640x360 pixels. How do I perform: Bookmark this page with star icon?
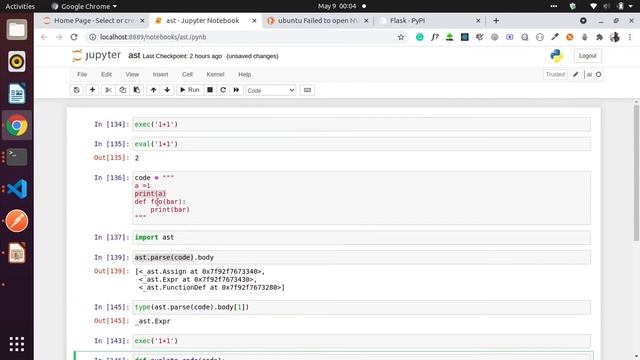tap(401, 37)
